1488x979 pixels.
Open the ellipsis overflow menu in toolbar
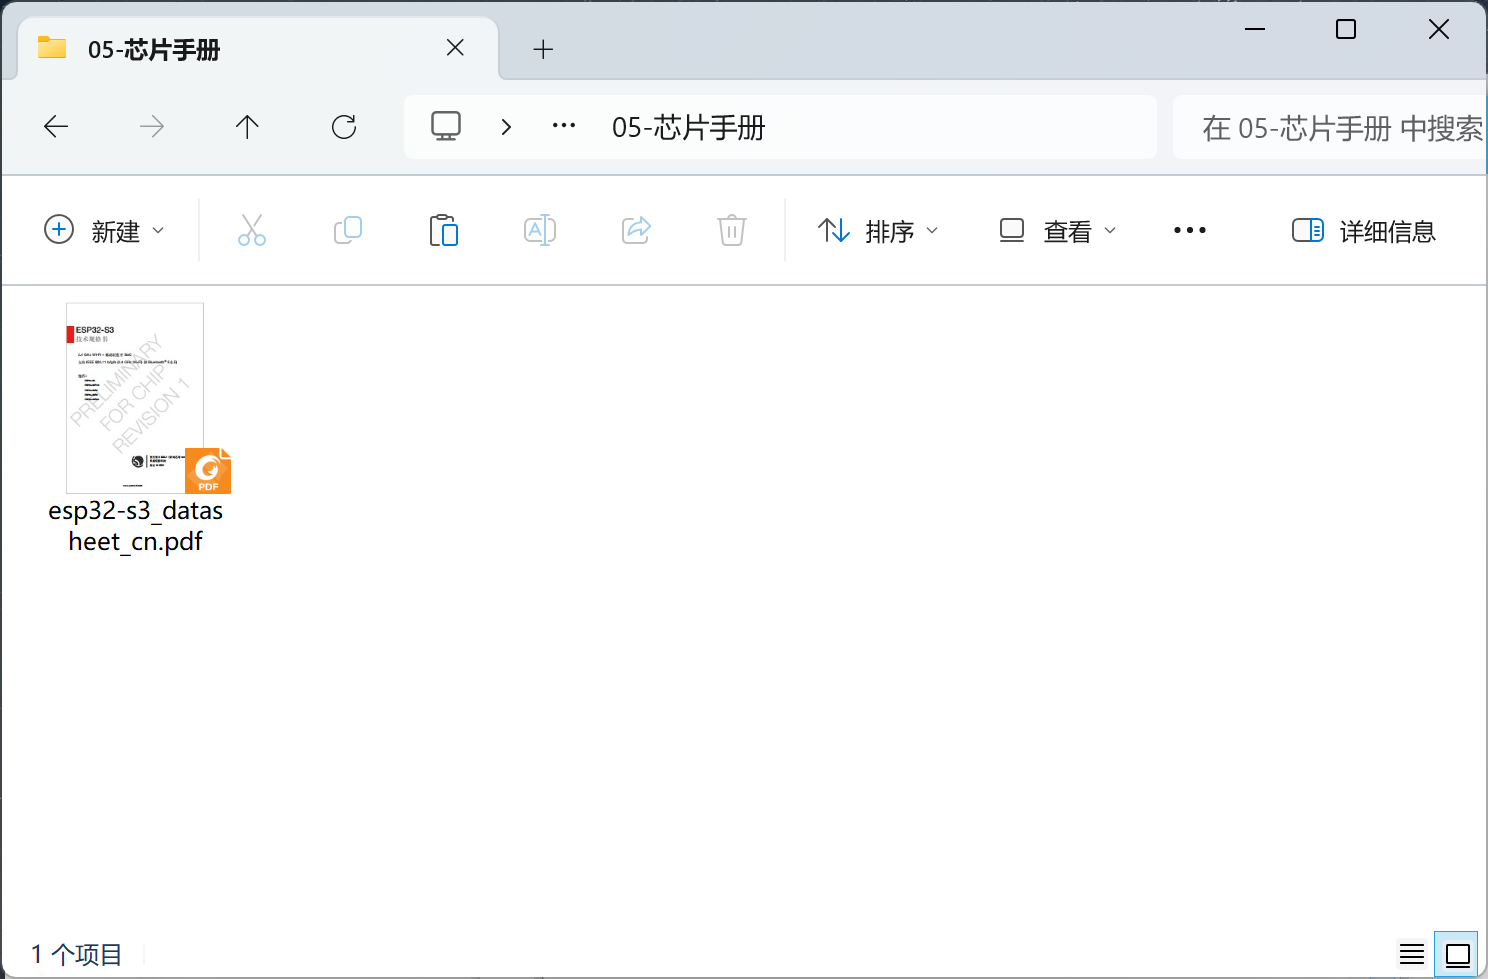(x=1189, y=230)
